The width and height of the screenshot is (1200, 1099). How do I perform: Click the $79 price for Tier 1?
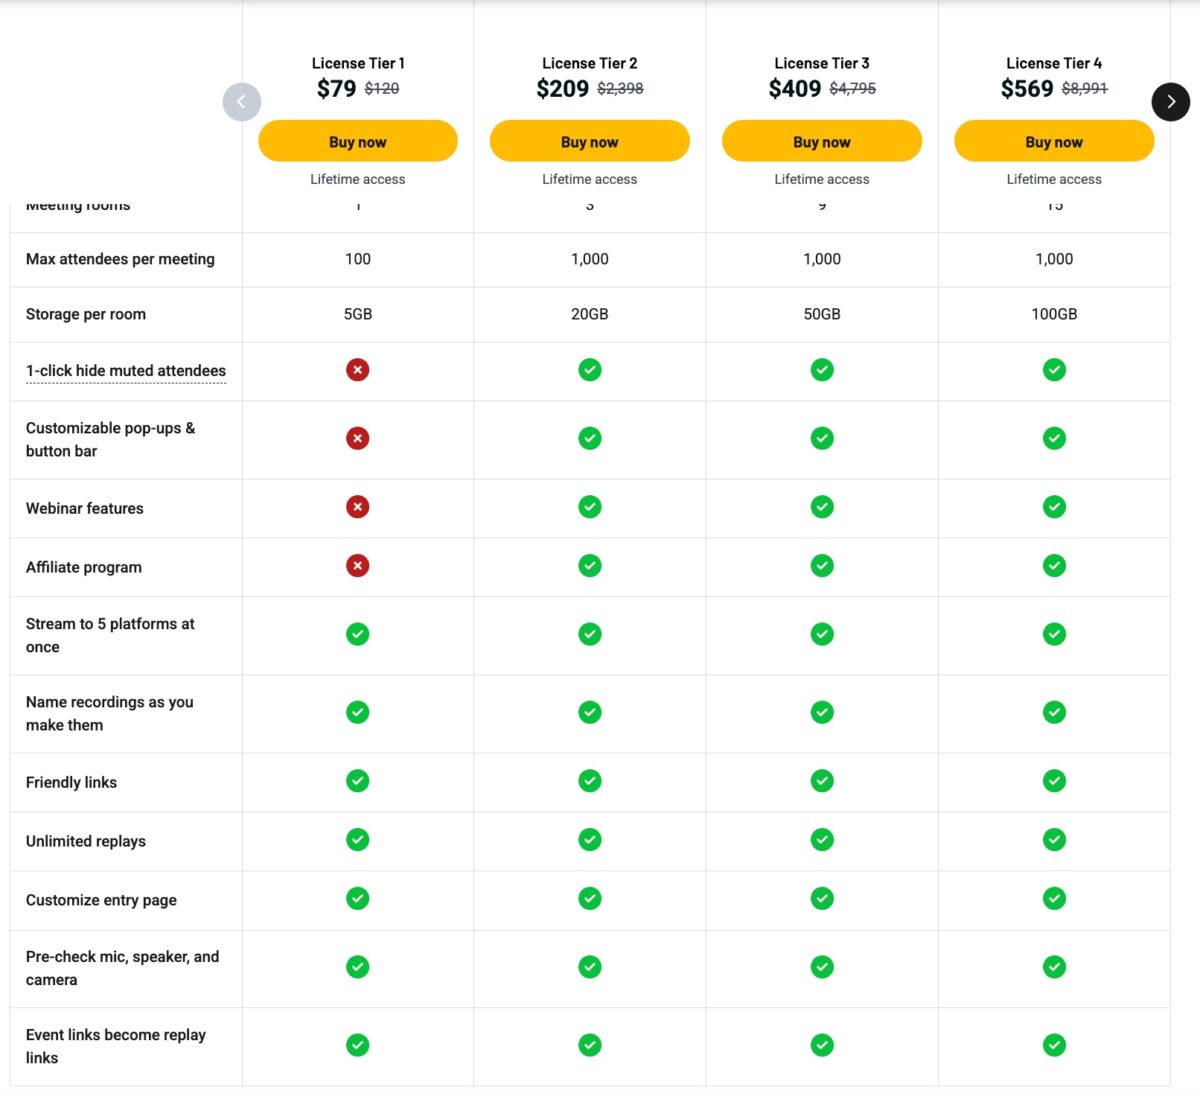coord(336,89)
